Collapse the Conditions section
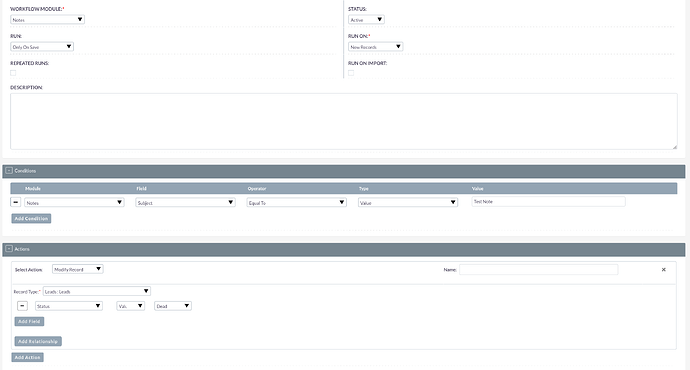Screen dimensions: 690x370 (9, 170)
